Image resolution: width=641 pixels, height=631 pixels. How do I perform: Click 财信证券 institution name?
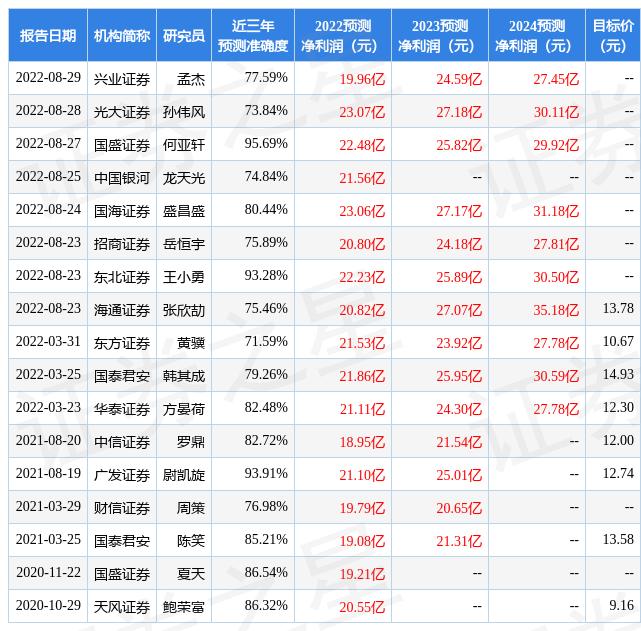121,508
